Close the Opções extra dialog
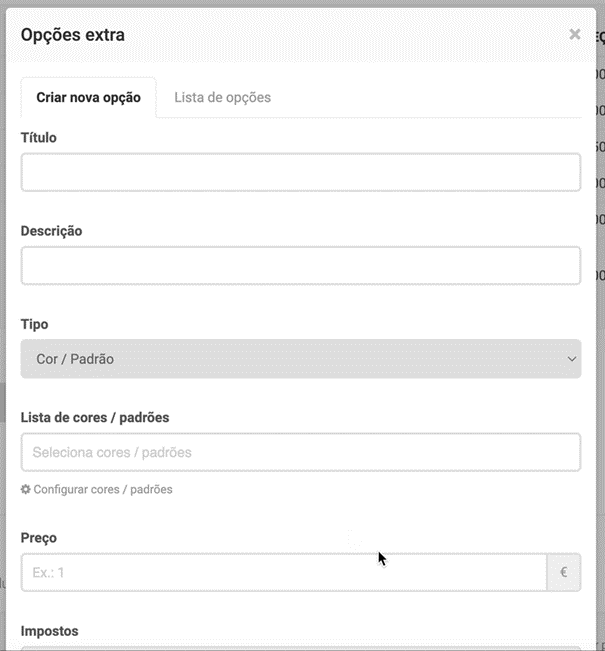This screenshot has height=651, width=605. click(x=574, y=34)
